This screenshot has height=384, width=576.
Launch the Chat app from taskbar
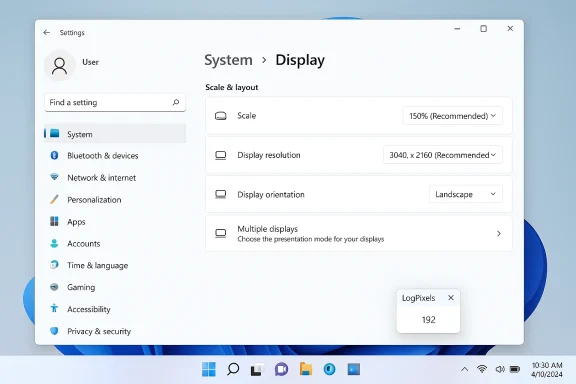[281, 369]
